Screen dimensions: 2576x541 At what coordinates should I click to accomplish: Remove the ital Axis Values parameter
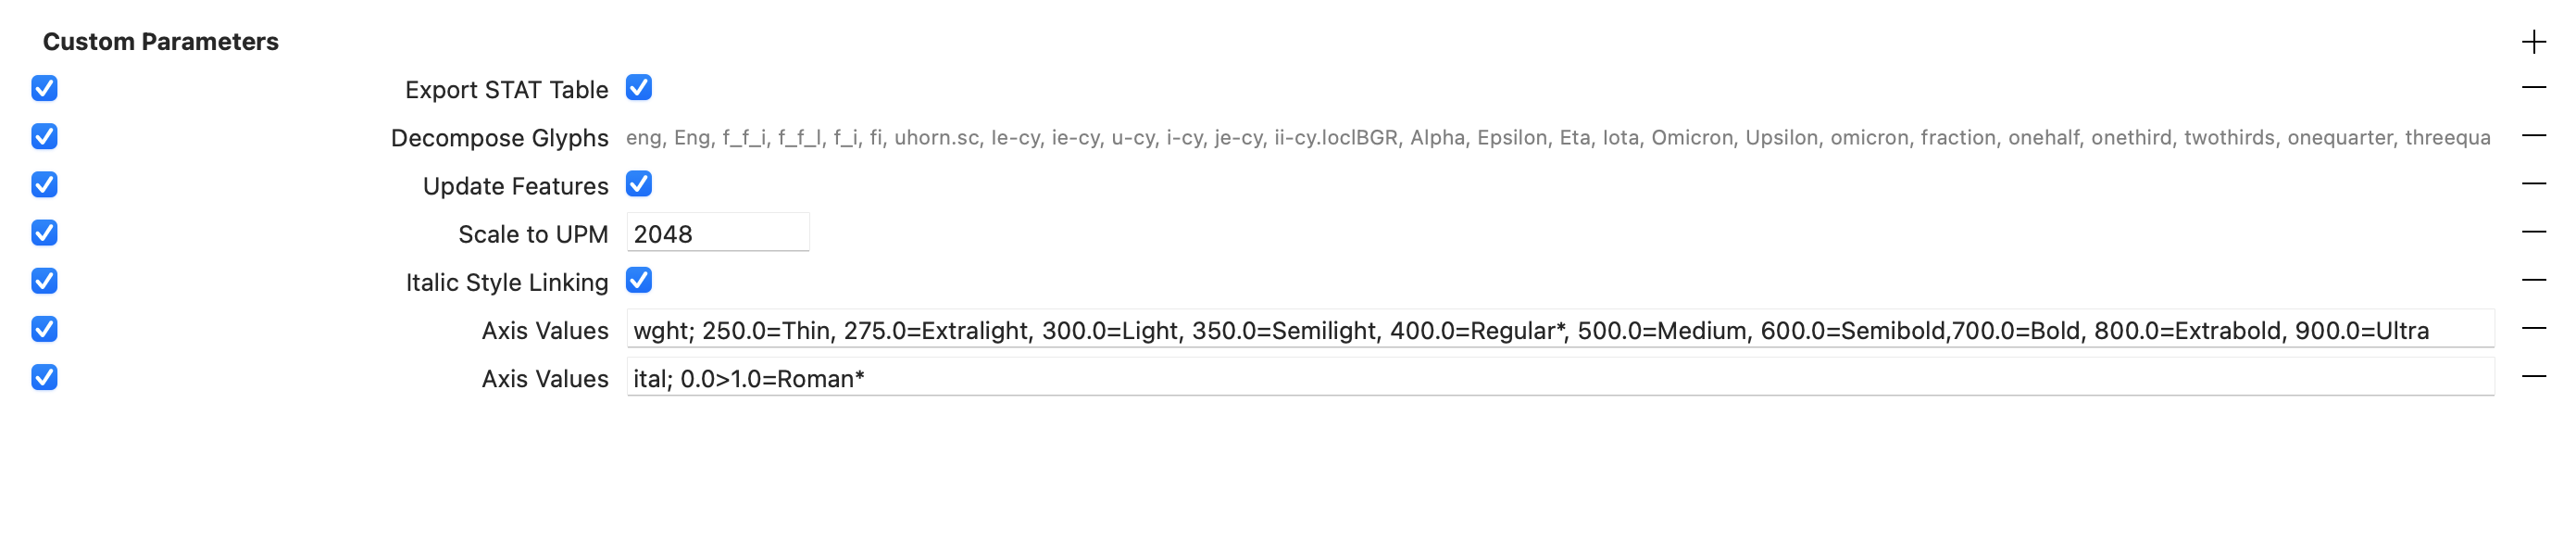[2533, 376]
